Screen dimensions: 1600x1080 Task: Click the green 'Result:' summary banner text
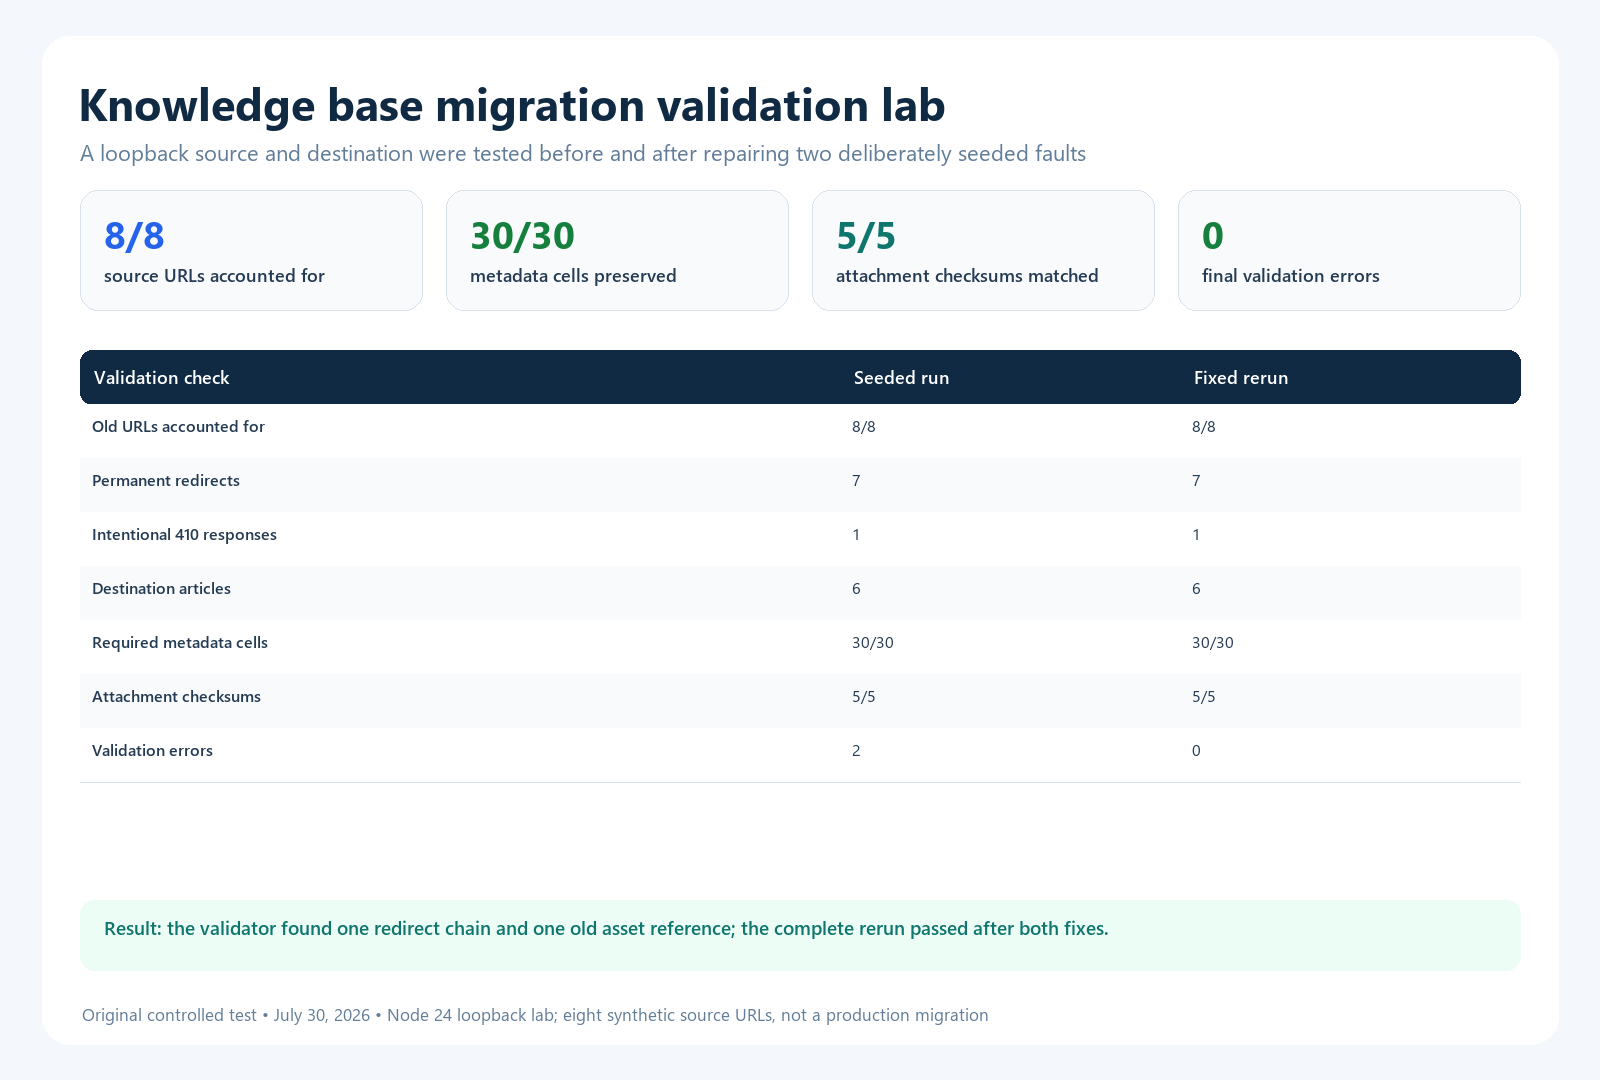pyautogui.click(x=606, y=929)
